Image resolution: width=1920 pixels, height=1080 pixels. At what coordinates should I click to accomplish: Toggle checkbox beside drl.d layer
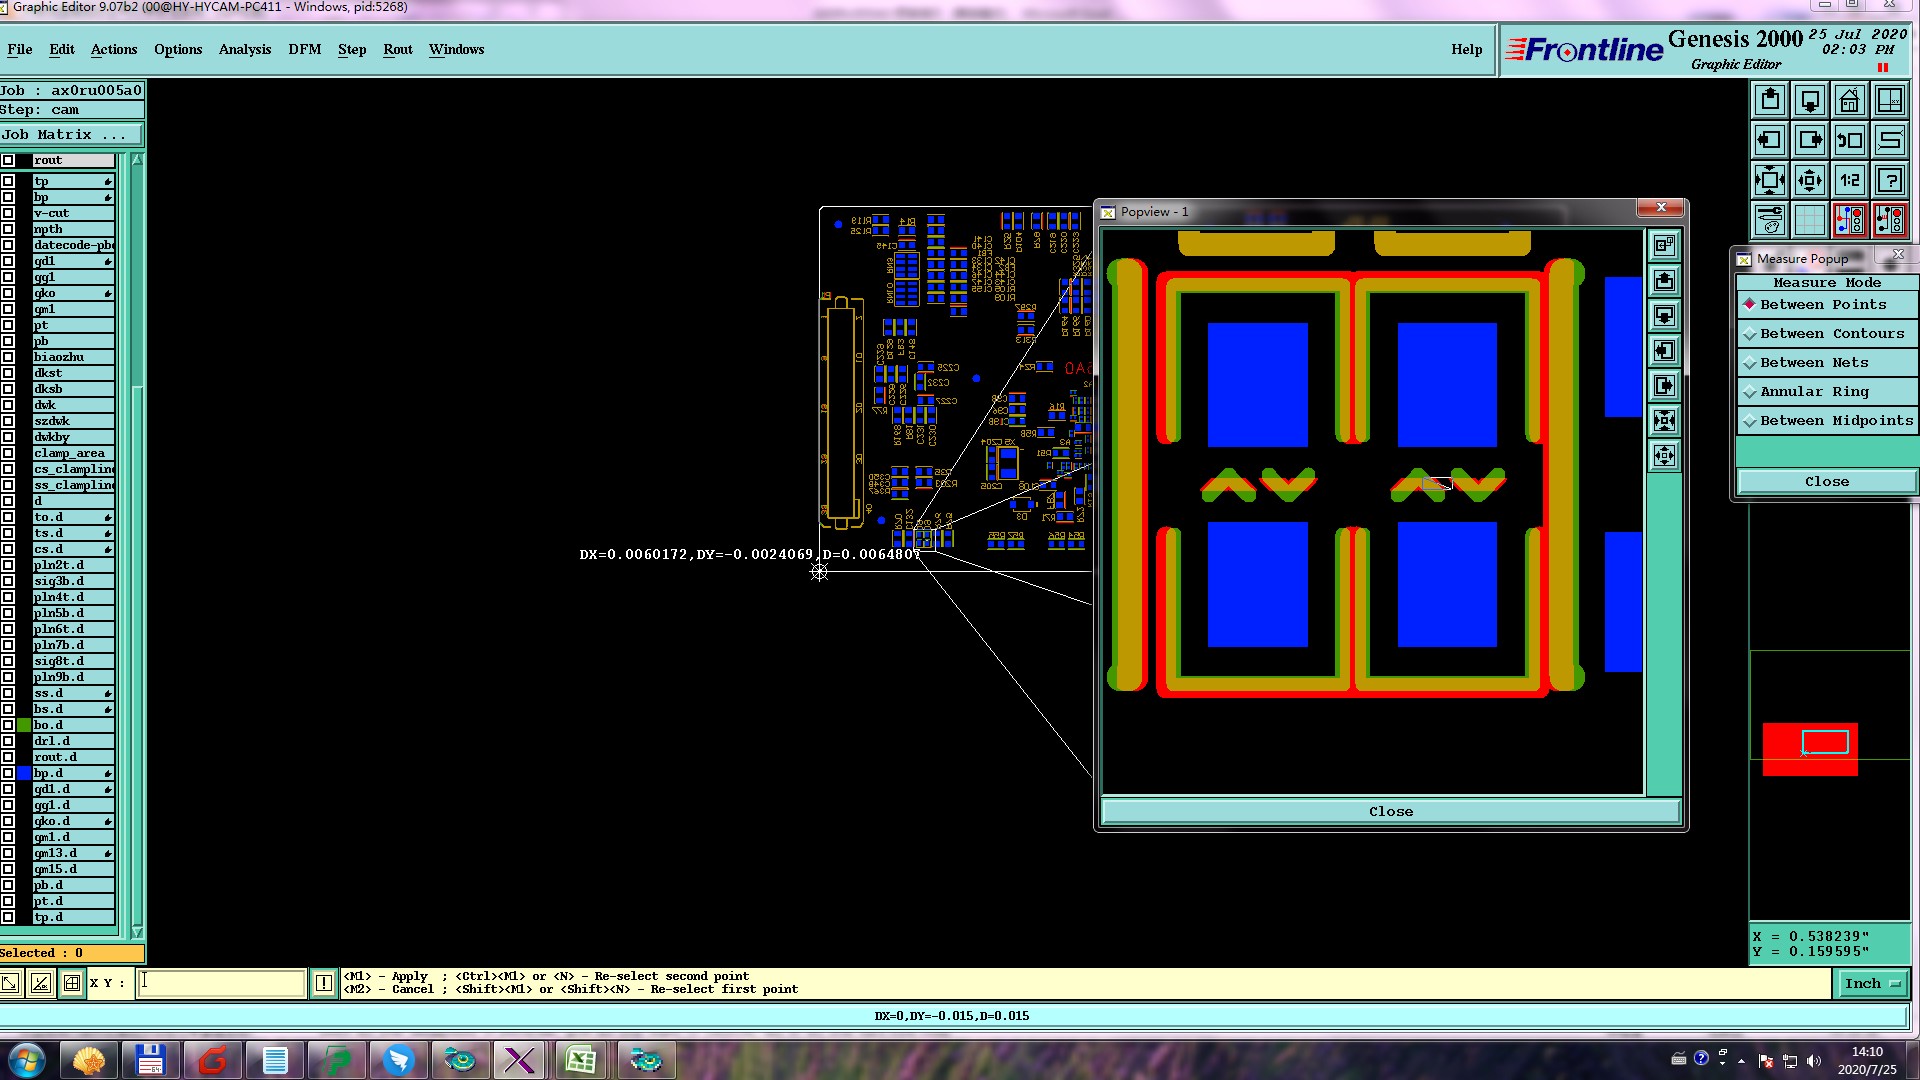click(x=8, y=741)
